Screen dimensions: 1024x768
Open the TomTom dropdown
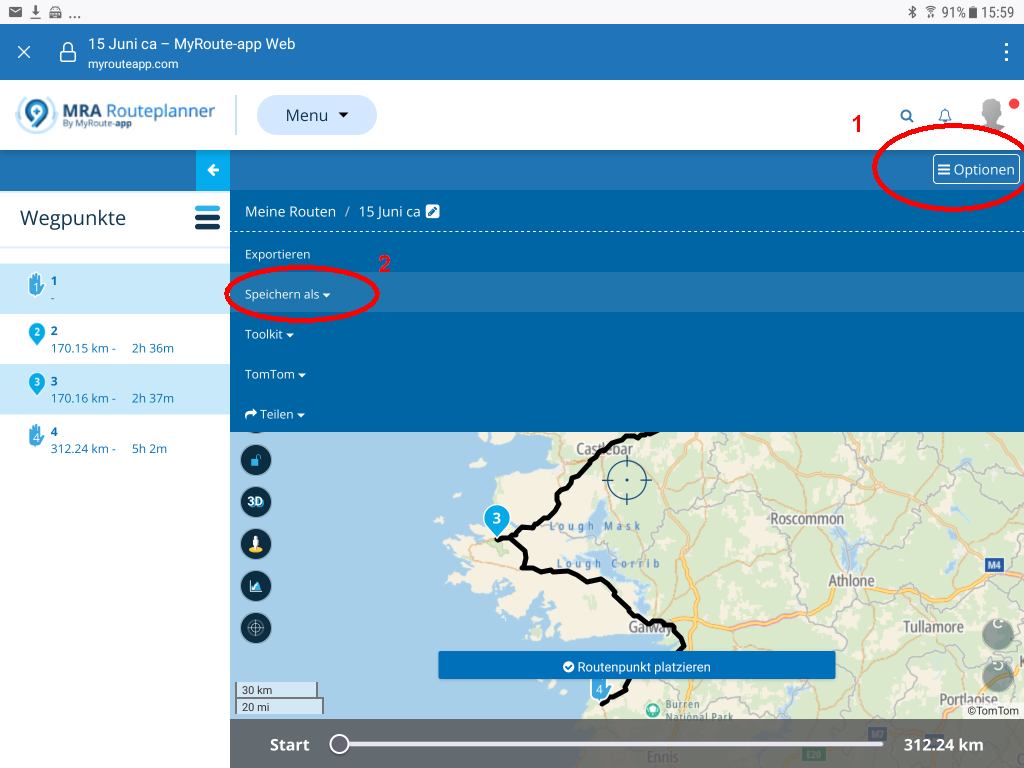pos(275,374)
